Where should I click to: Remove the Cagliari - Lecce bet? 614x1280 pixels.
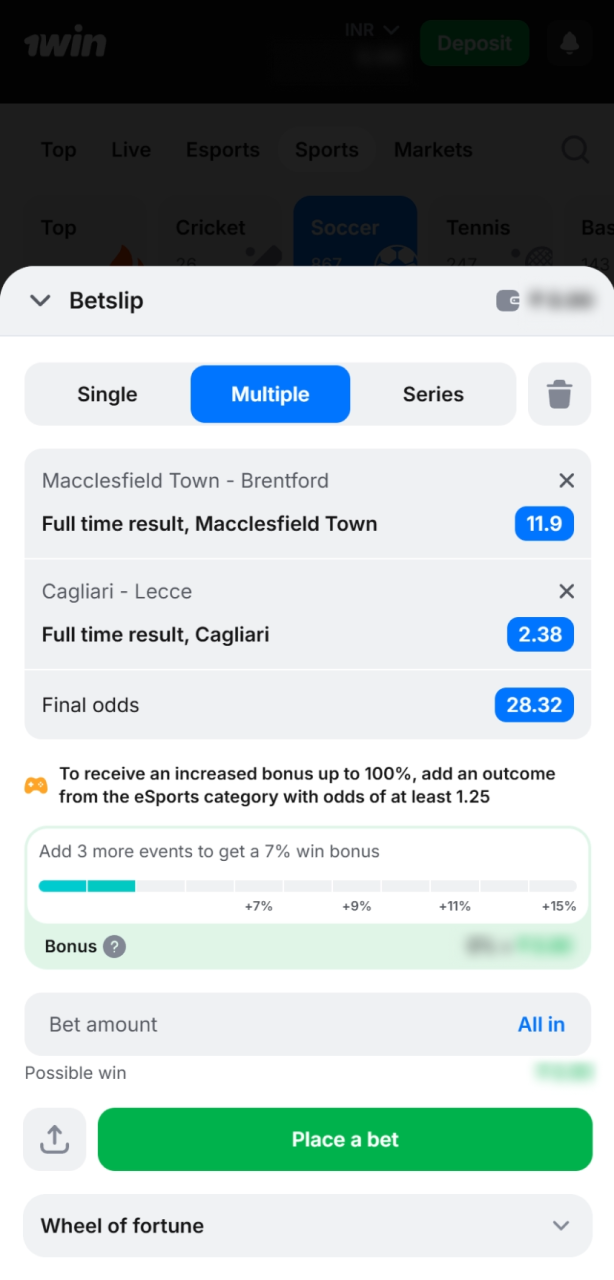(x=567, y=591)
